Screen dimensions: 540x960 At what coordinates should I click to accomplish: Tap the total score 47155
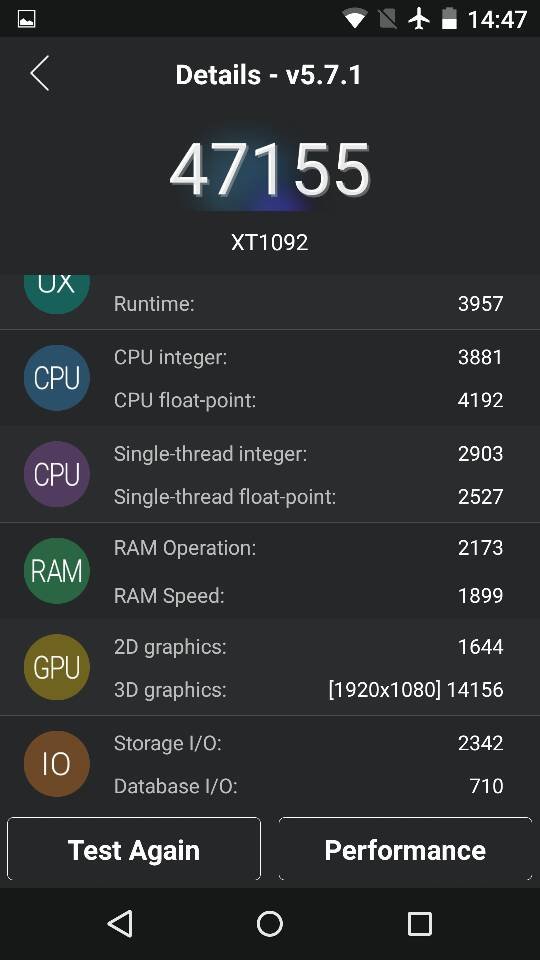(270, 170)
